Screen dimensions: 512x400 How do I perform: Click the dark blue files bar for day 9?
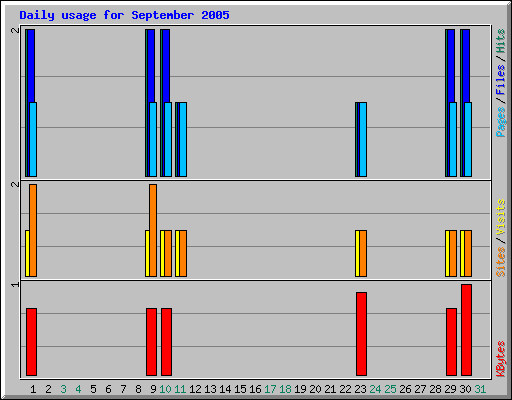click(151, 66)
